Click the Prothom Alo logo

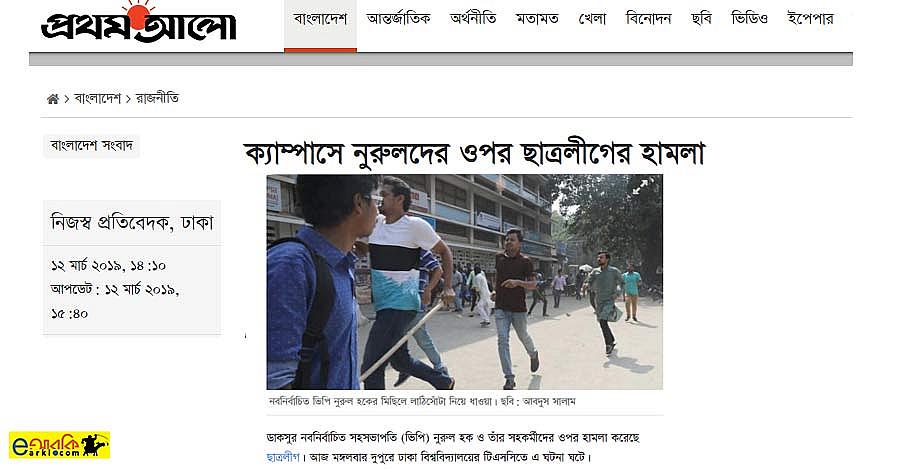coord(138,23)
